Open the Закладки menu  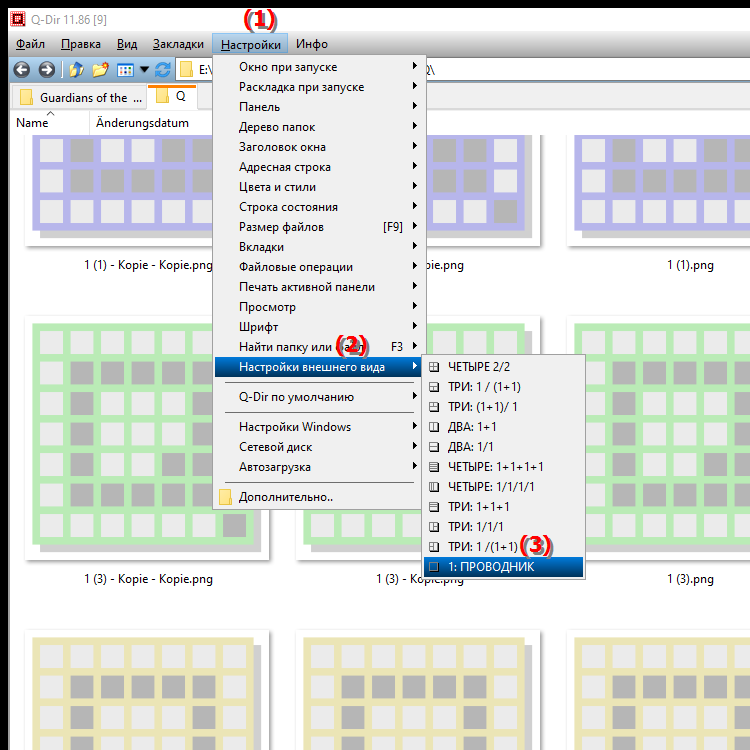(178, 44)
